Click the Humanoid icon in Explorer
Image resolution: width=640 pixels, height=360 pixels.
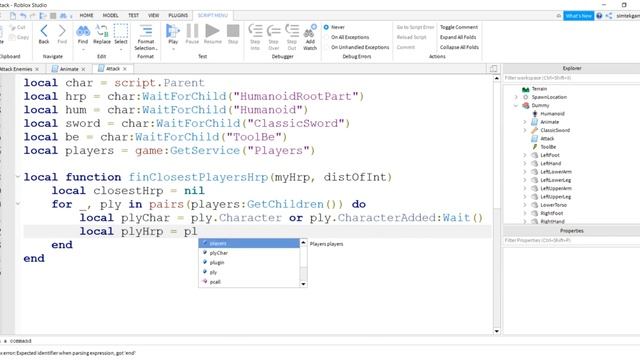(535, 113)
